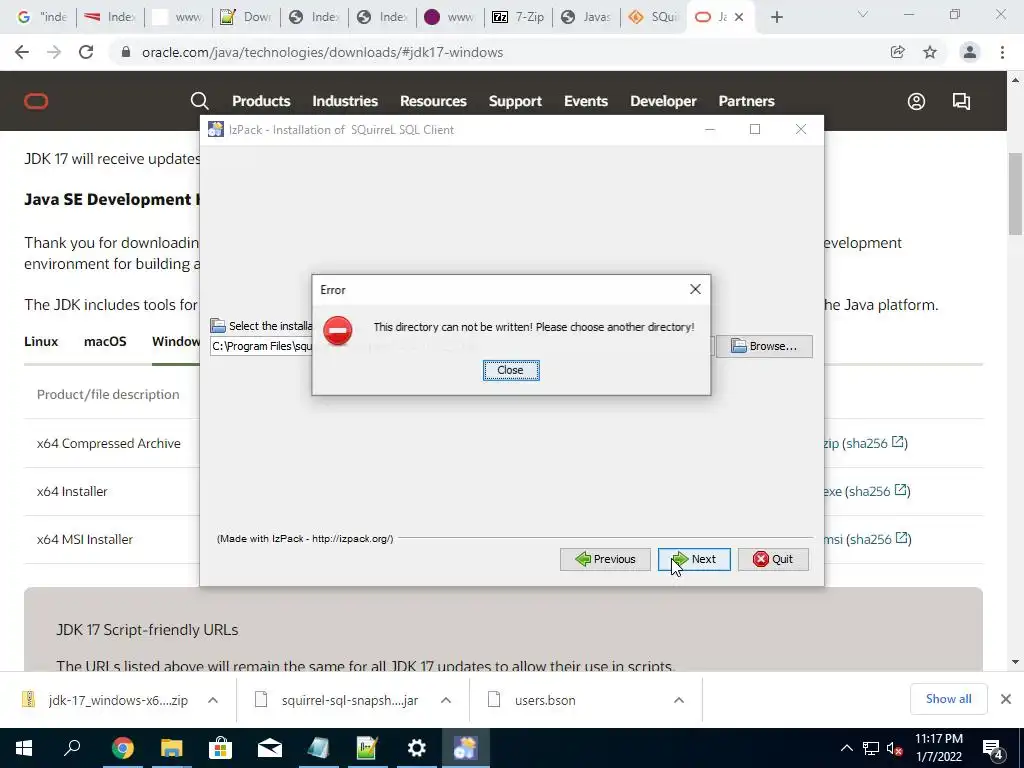Switch to the Google "inde" search tab

click(x=42, y=17)
